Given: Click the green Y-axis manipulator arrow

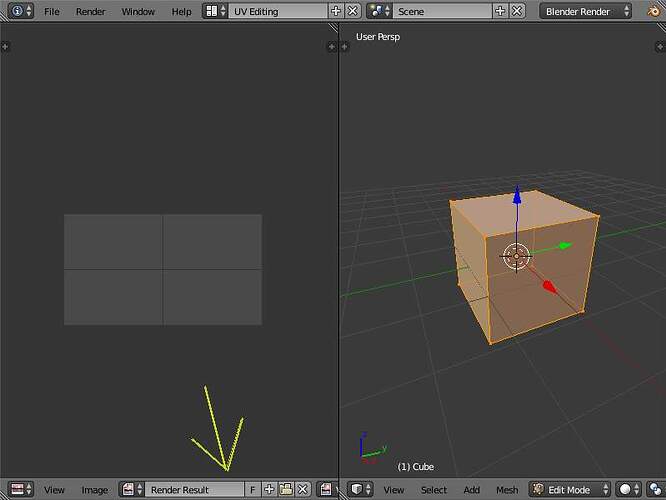Looking at the screenshot, I should coord(564,245).
